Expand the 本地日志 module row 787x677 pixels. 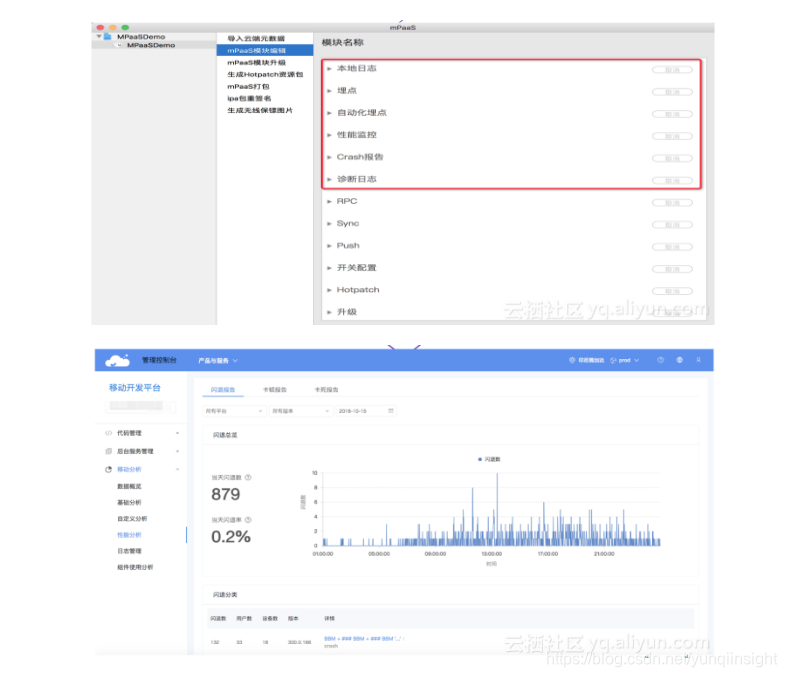pos(329,68)
